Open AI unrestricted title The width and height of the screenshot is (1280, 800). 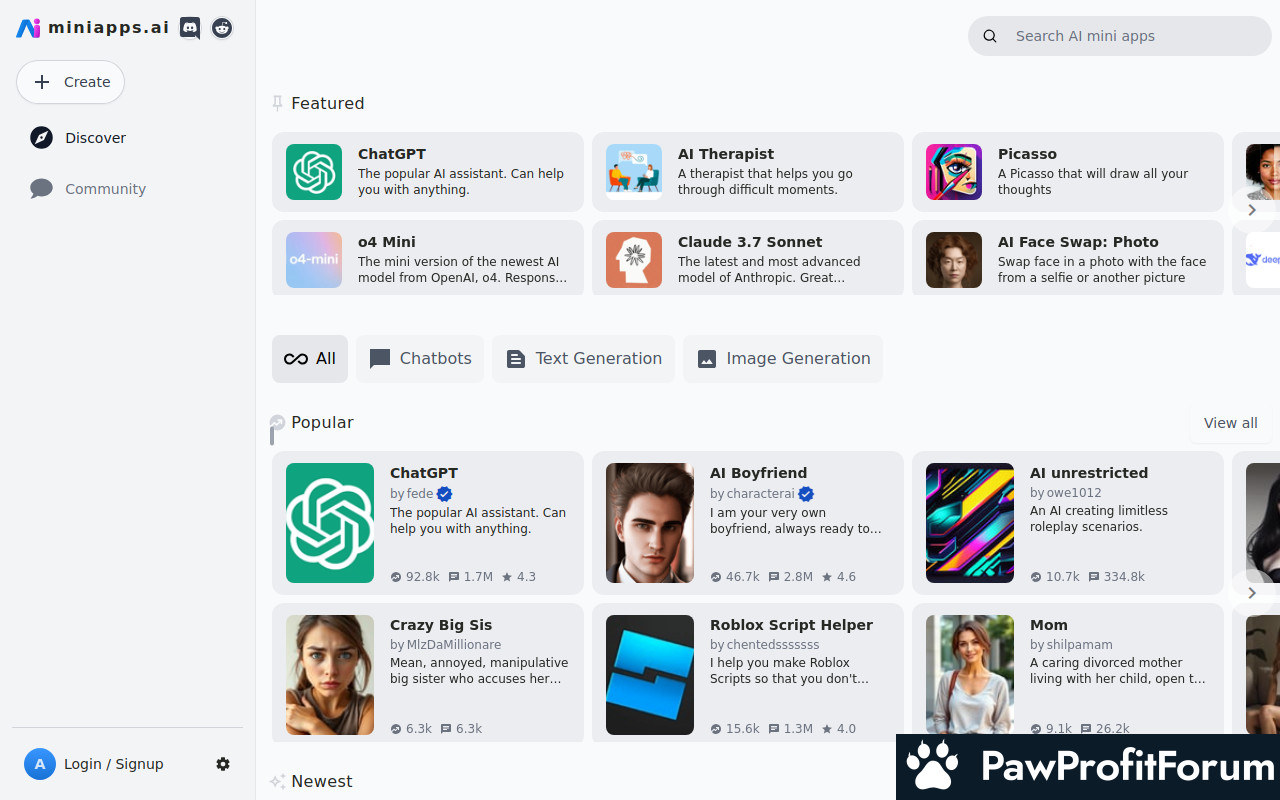click(x=1089, y=473)
